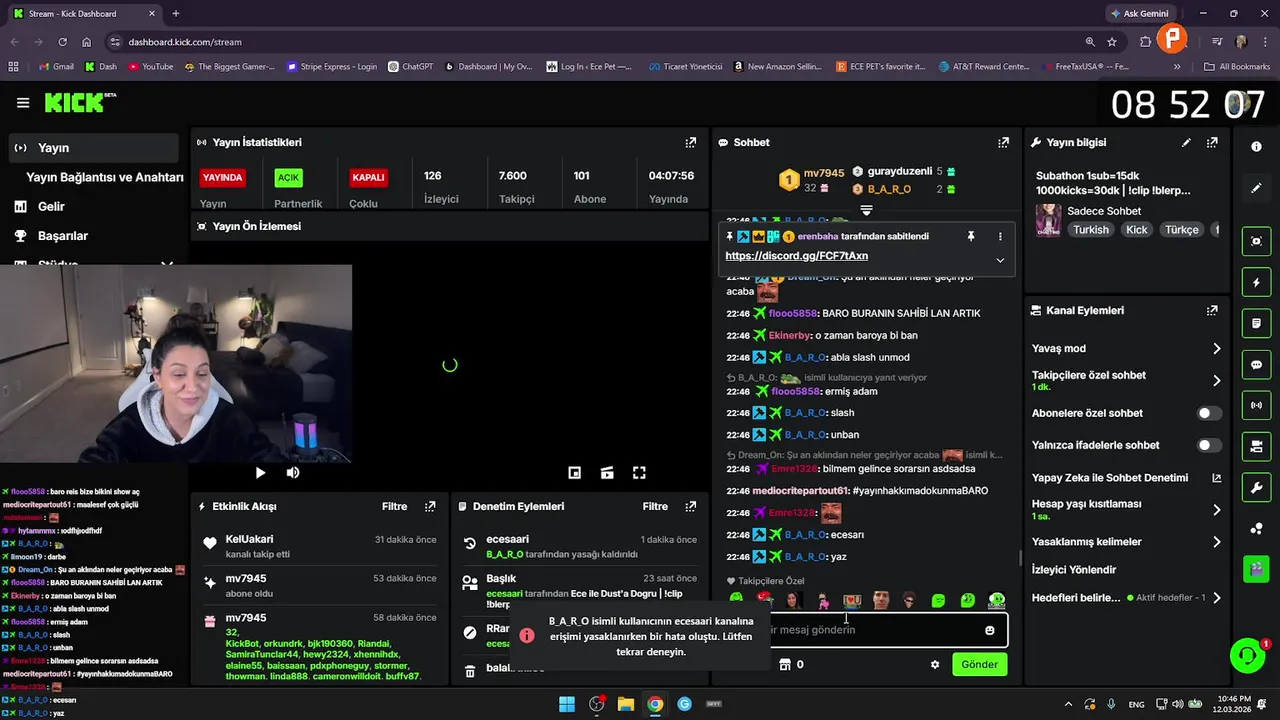This screenshot has width=1280, height=720.
Task: Open the hamburger navigation menu
Action: (x=23, y=103)
